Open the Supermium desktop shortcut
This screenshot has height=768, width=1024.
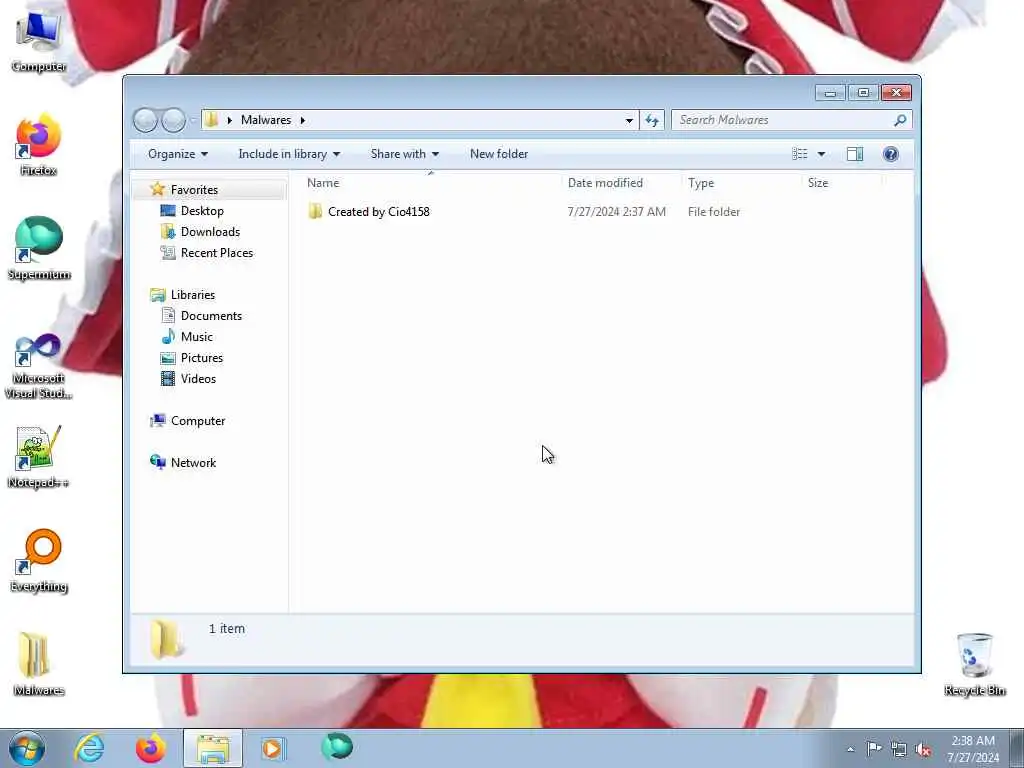click(39, 249)
